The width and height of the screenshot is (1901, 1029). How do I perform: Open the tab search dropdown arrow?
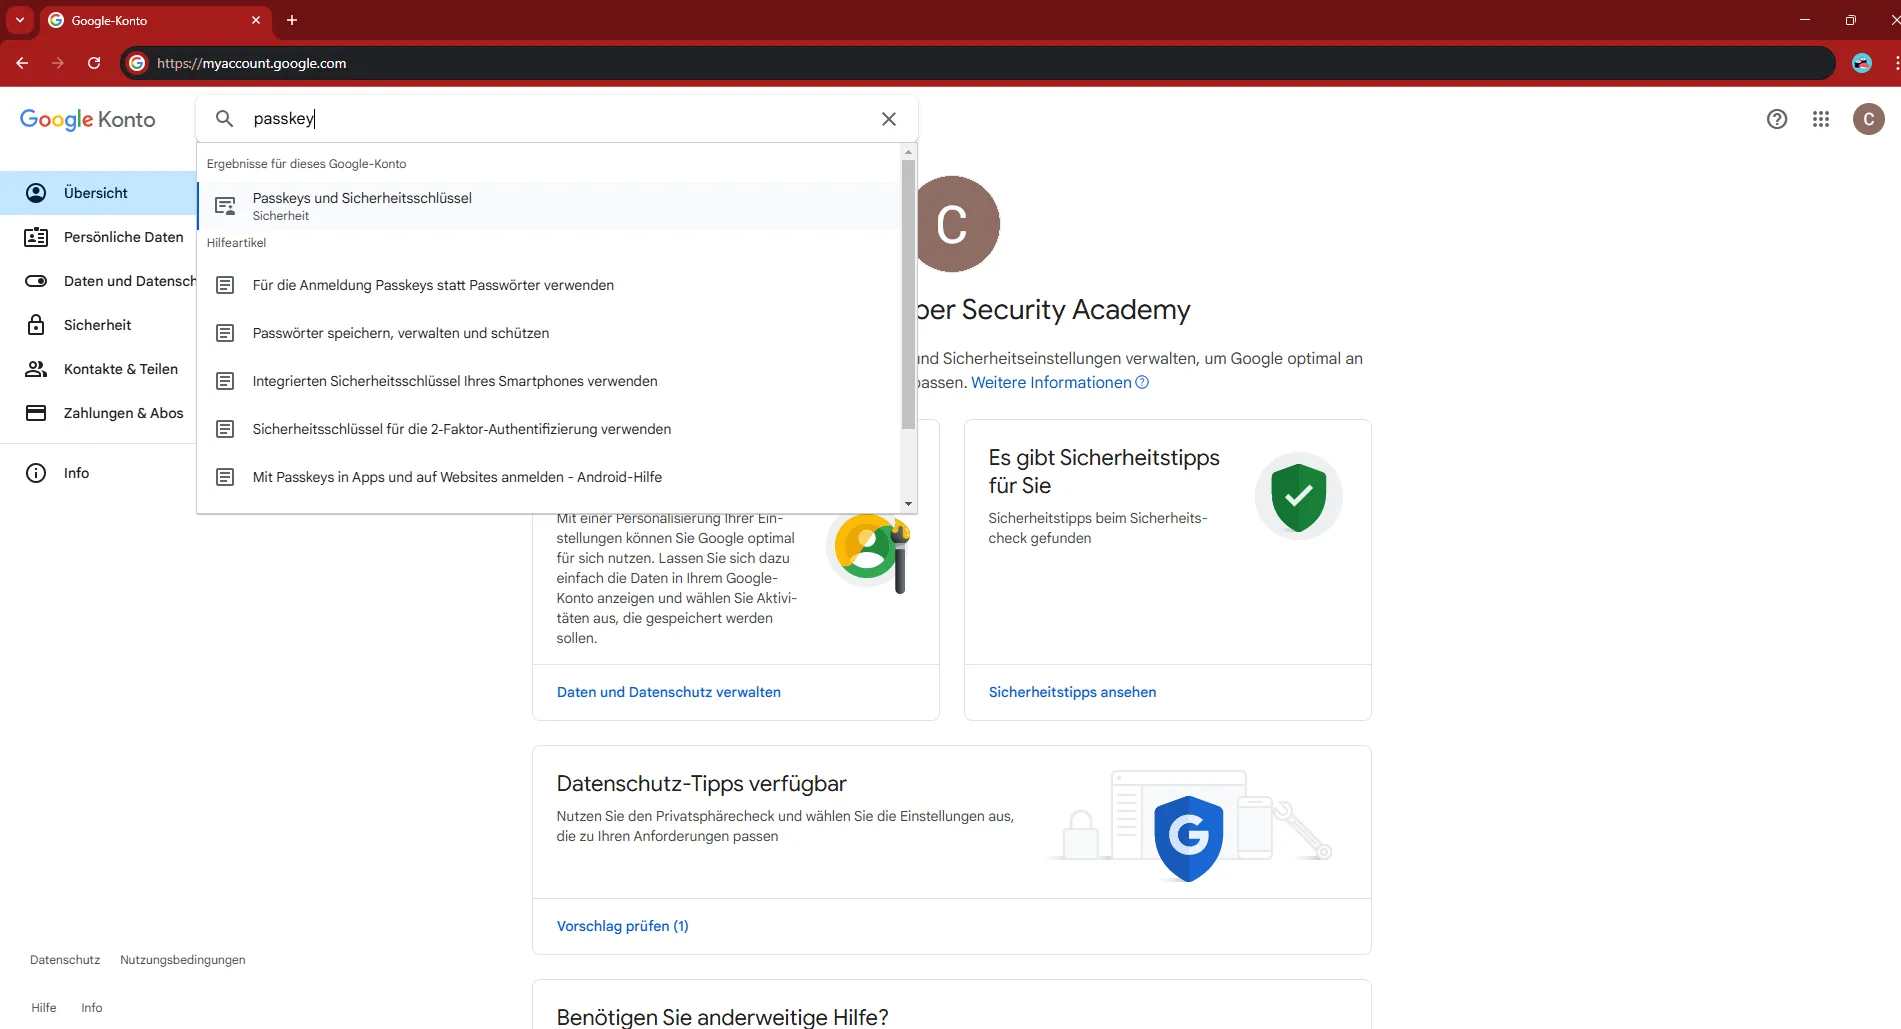(20, 20)
